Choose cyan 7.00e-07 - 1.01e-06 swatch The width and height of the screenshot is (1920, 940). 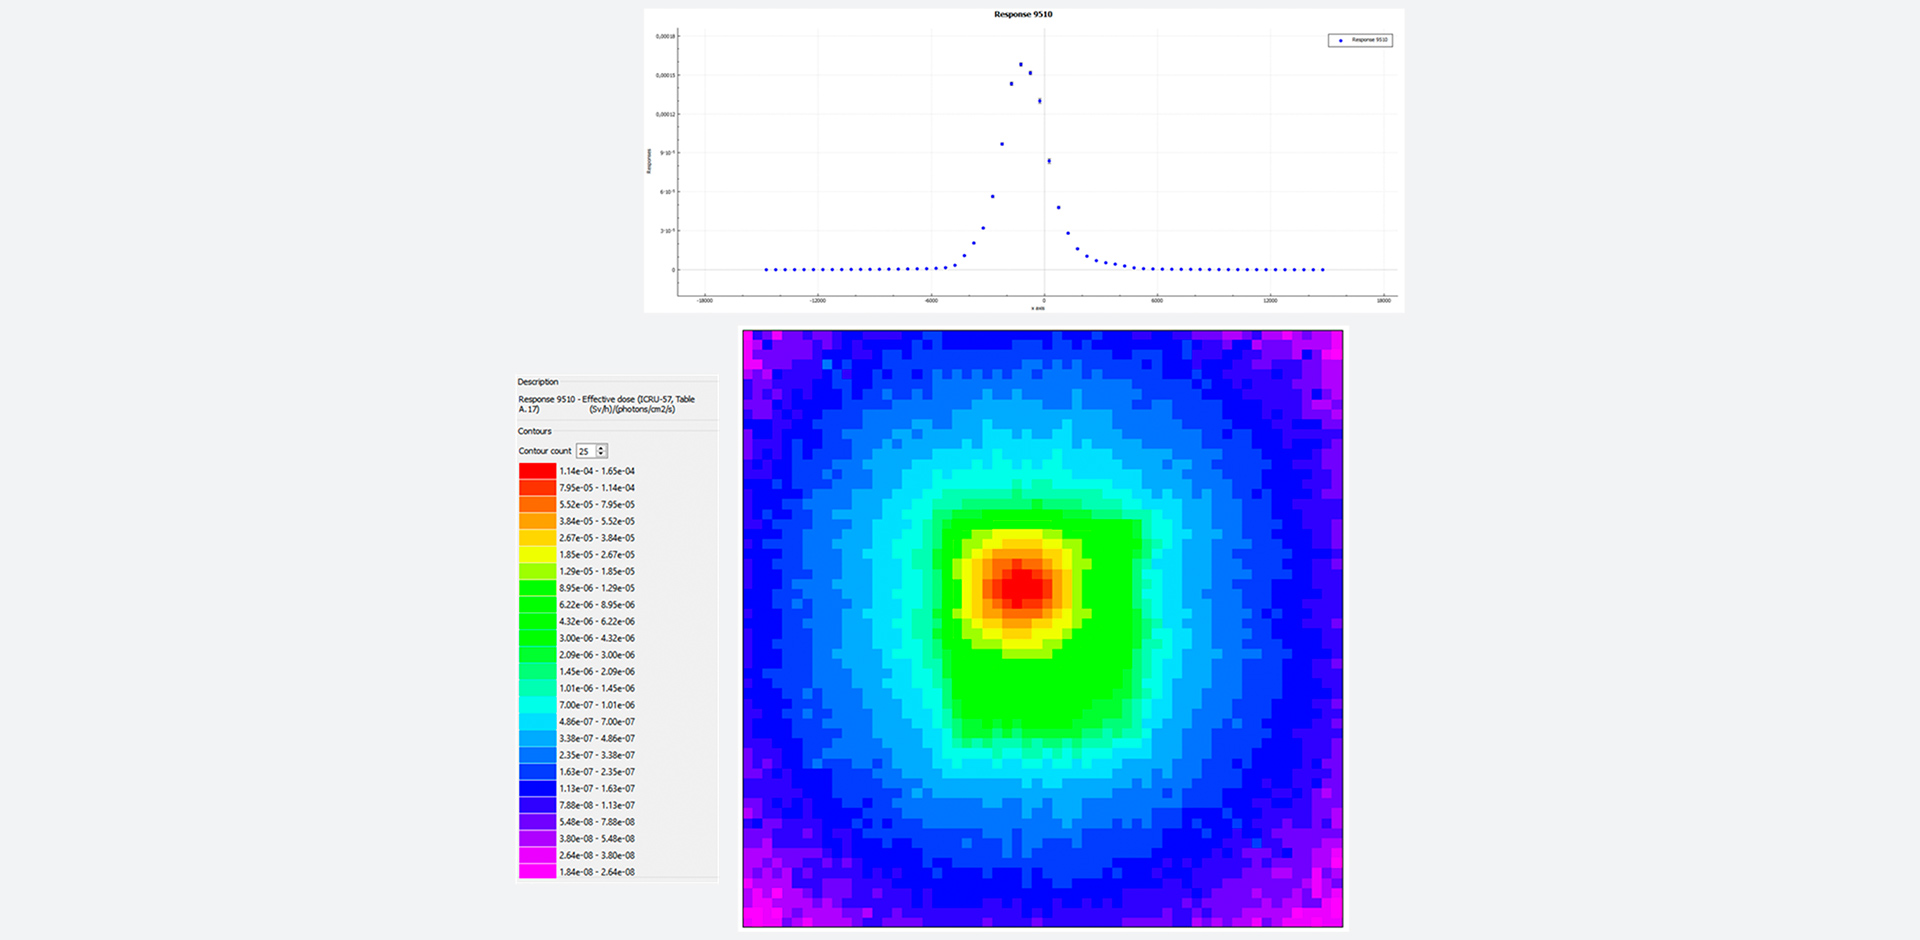pyautogui.click(x=537, y=705)
